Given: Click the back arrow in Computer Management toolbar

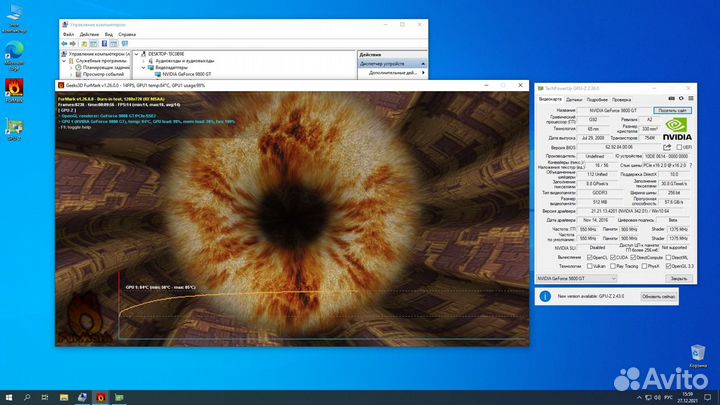Looking at the screenshot, I should pos(64,44).
